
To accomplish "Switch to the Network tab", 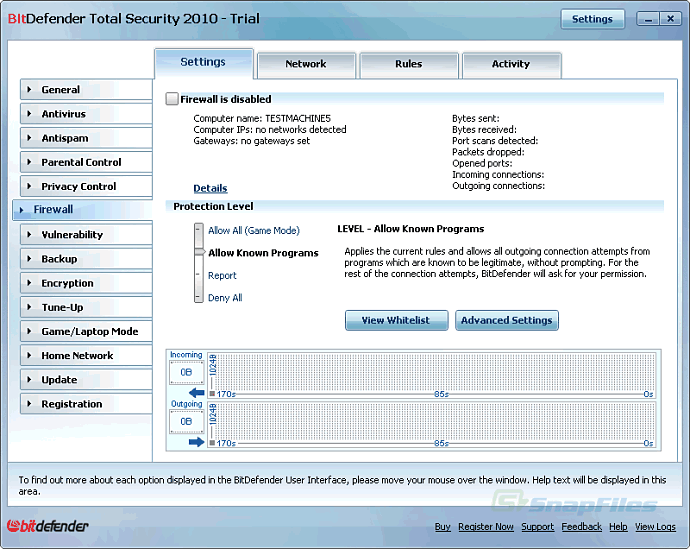I will (x=305, y=64).
